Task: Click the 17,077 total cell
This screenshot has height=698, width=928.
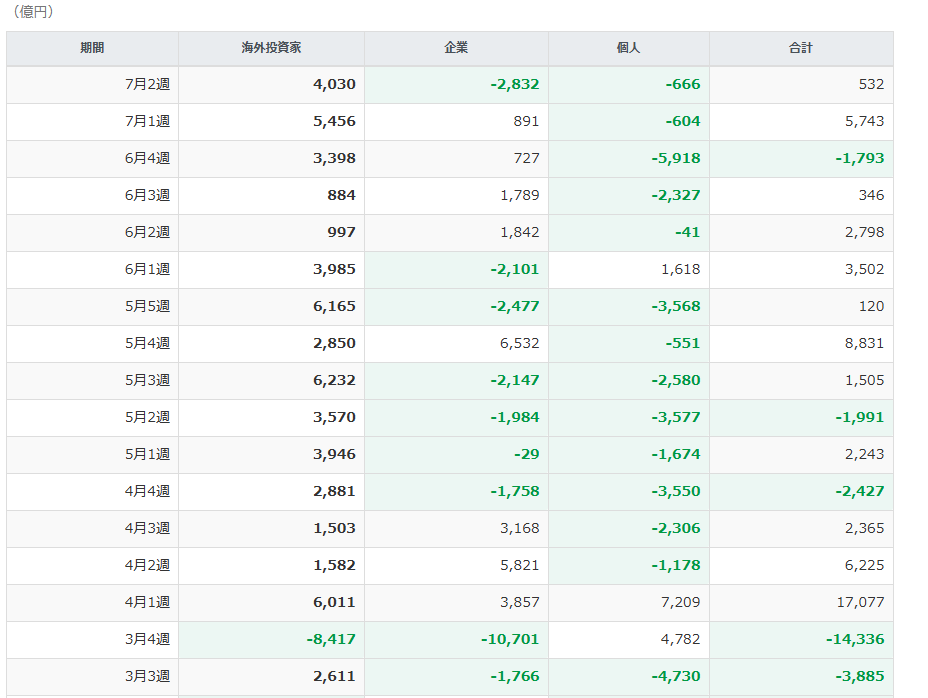Action: (801, 603)
